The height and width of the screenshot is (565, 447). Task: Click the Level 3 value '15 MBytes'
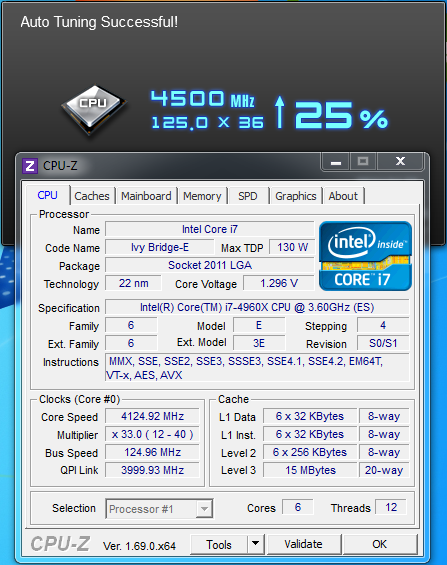[310, 470]
